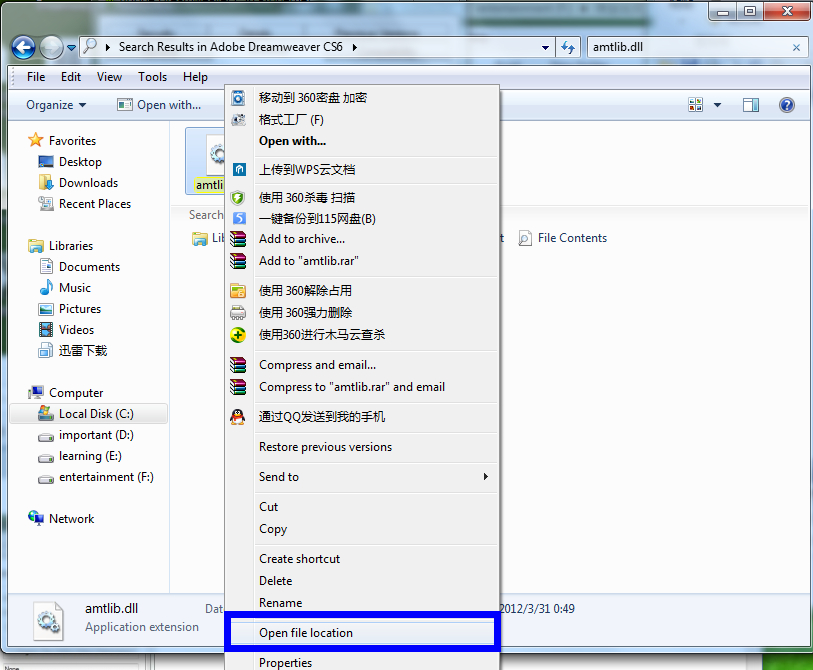Open the File menu
This screenshot has height=670, width=813.
[x=36, y=77]
